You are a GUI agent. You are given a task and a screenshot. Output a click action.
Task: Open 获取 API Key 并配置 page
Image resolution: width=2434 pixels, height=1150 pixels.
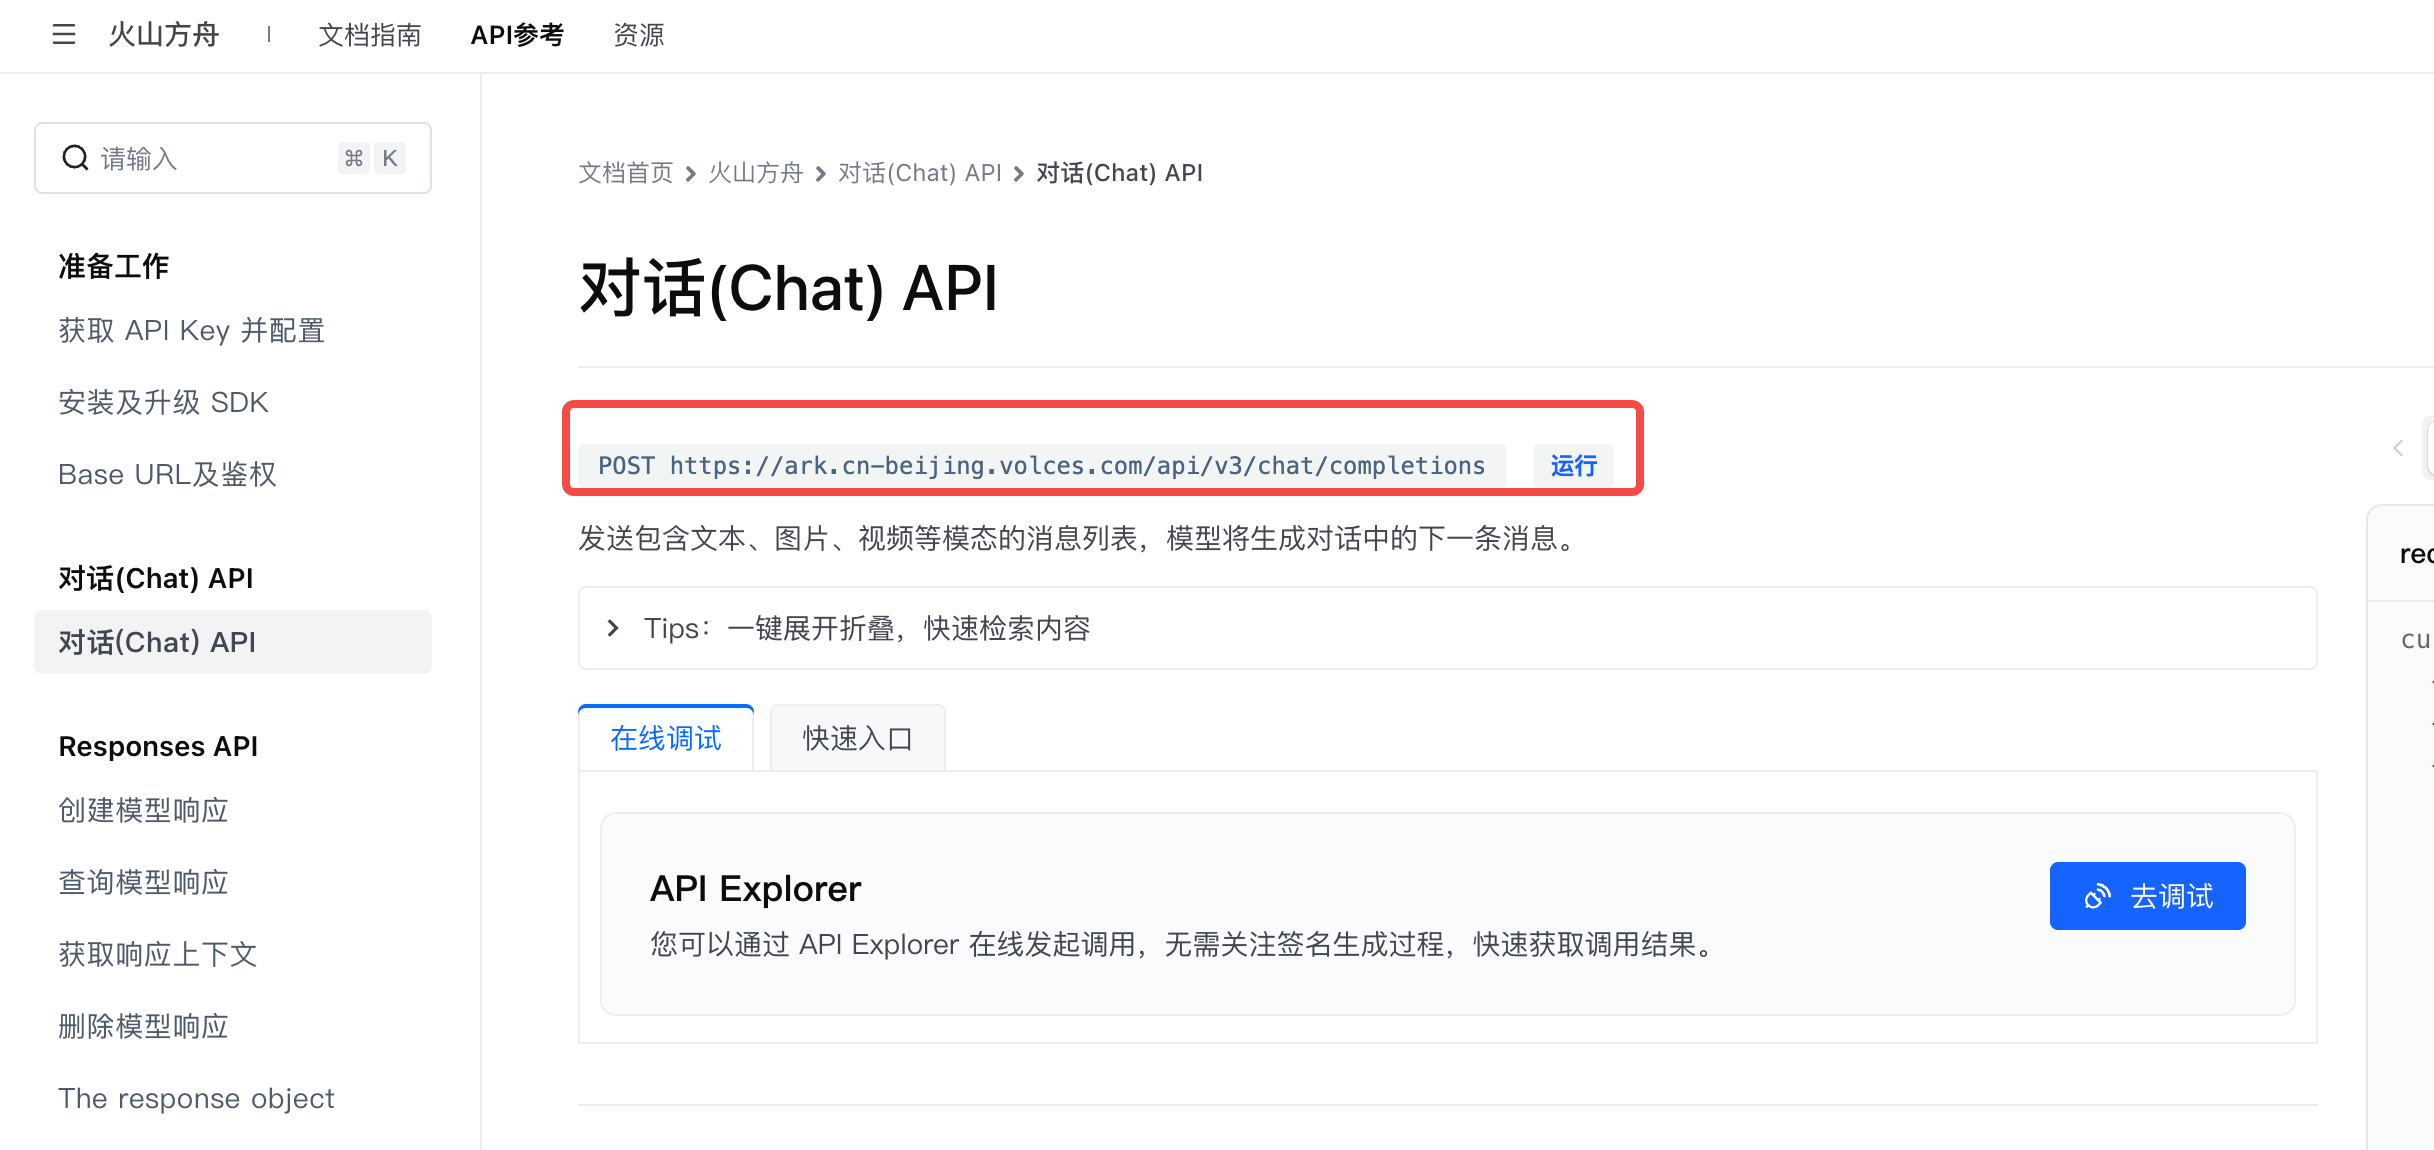191,330
